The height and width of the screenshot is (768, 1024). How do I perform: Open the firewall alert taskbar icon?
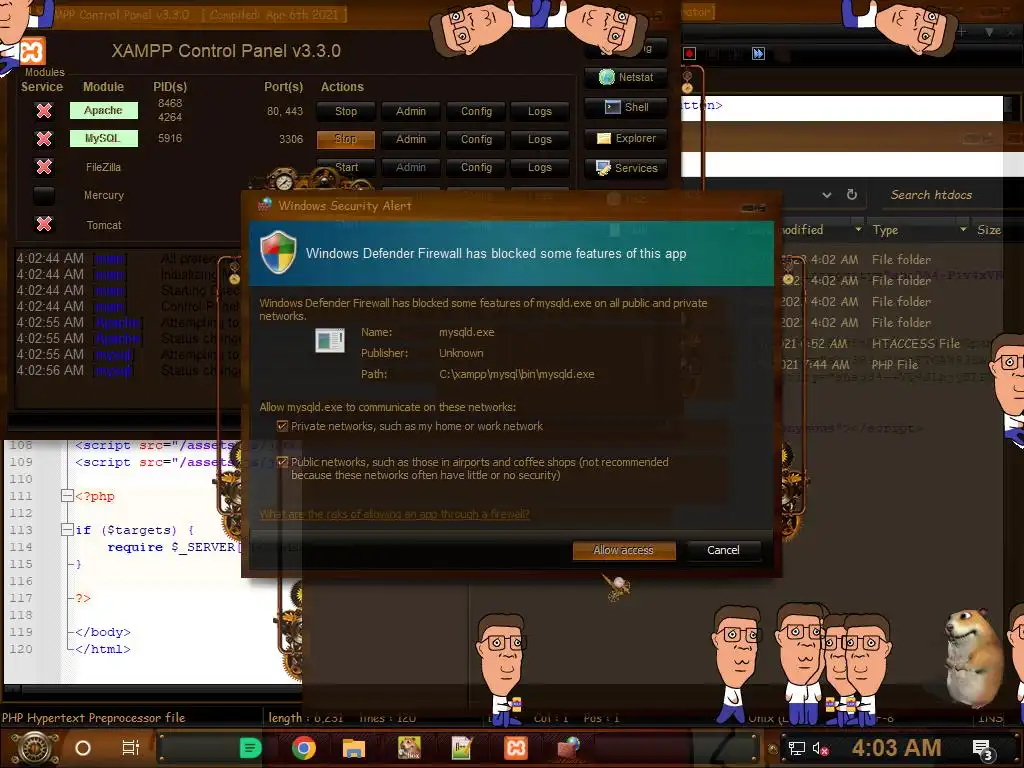pyautogui.click(x=569, y=748)
